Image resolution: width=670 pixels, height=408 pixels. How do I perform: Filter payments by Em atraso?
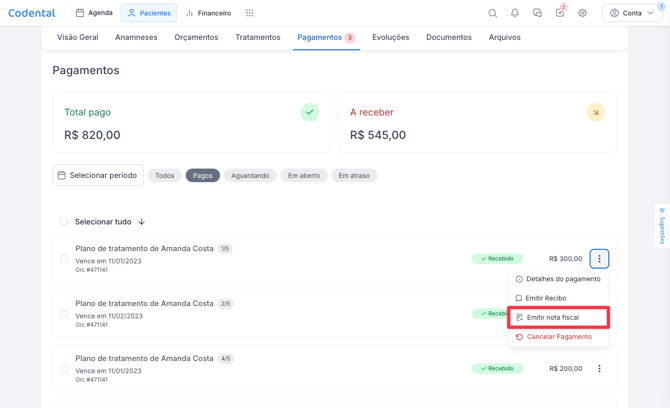click(x=354, y=176)
